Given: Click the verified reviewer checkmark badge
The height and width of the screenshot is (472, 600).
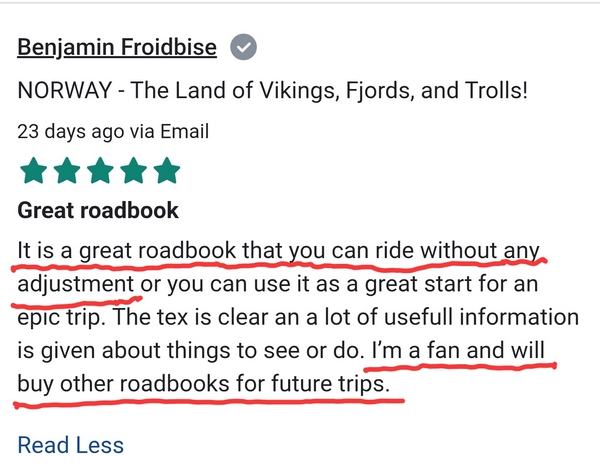Looking at the screenshot, I should pos(243,47).
